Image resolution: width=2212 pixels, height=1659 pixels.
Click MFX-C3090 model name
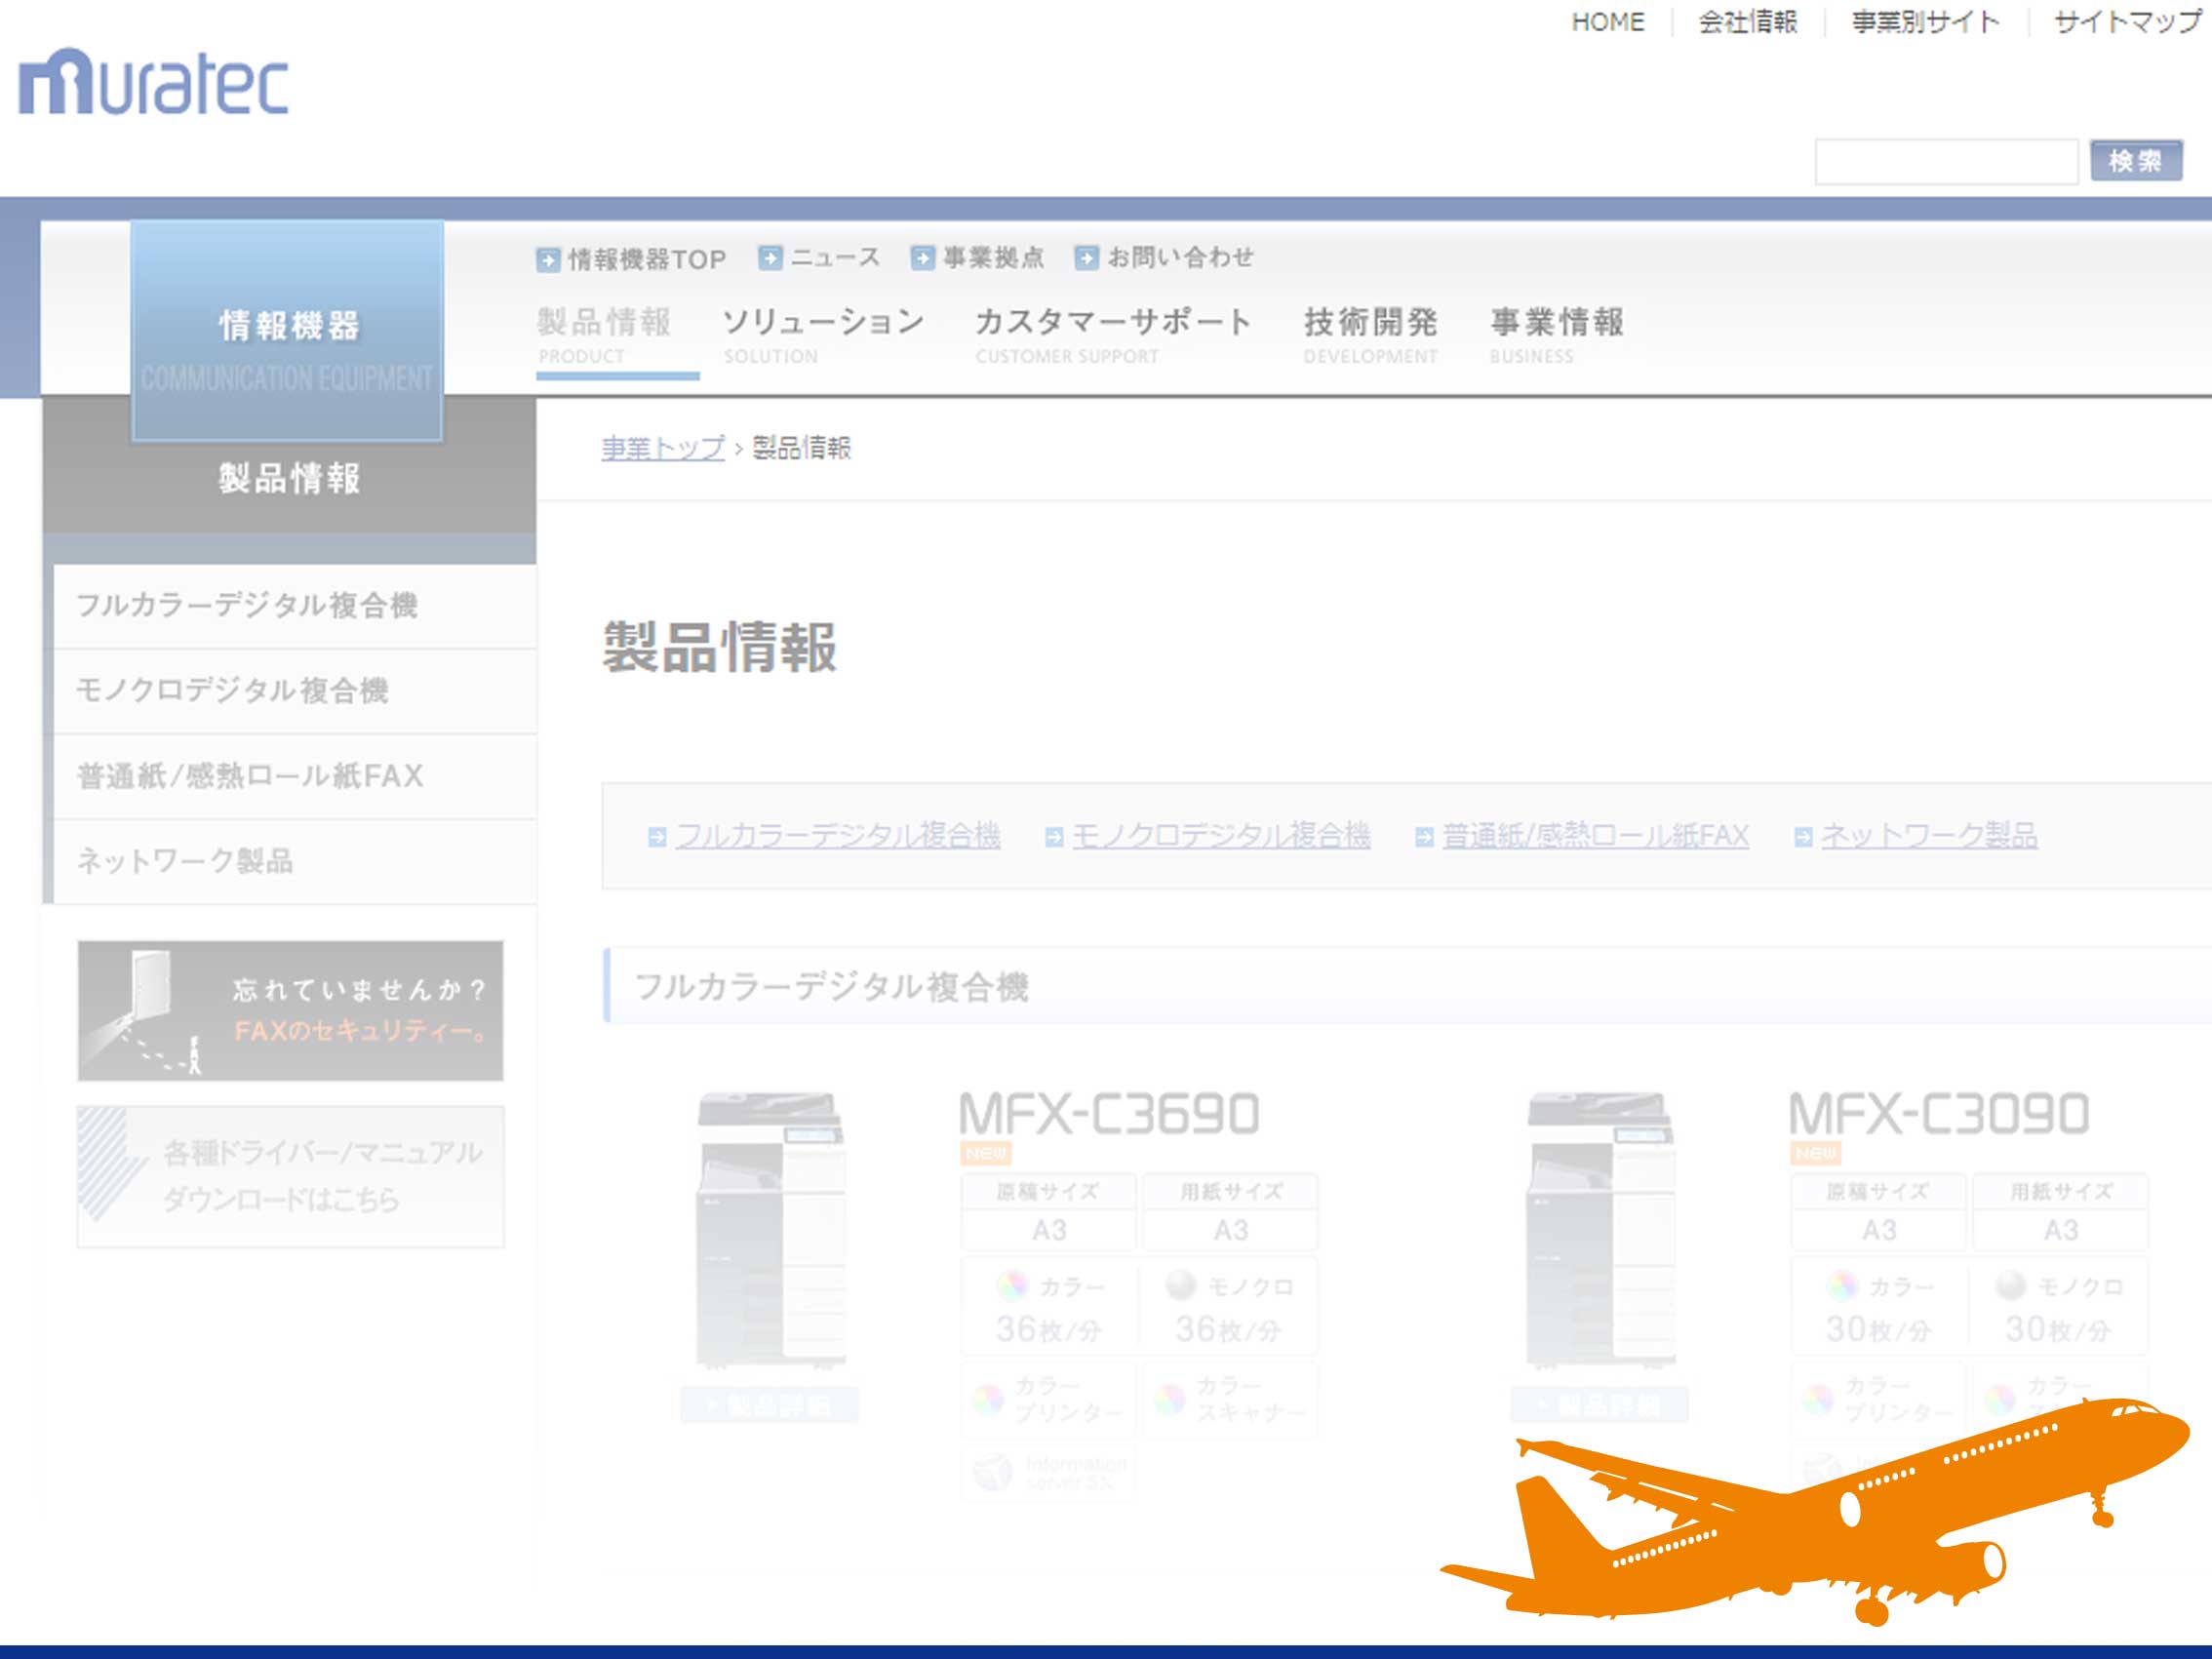[1939, 1114]
